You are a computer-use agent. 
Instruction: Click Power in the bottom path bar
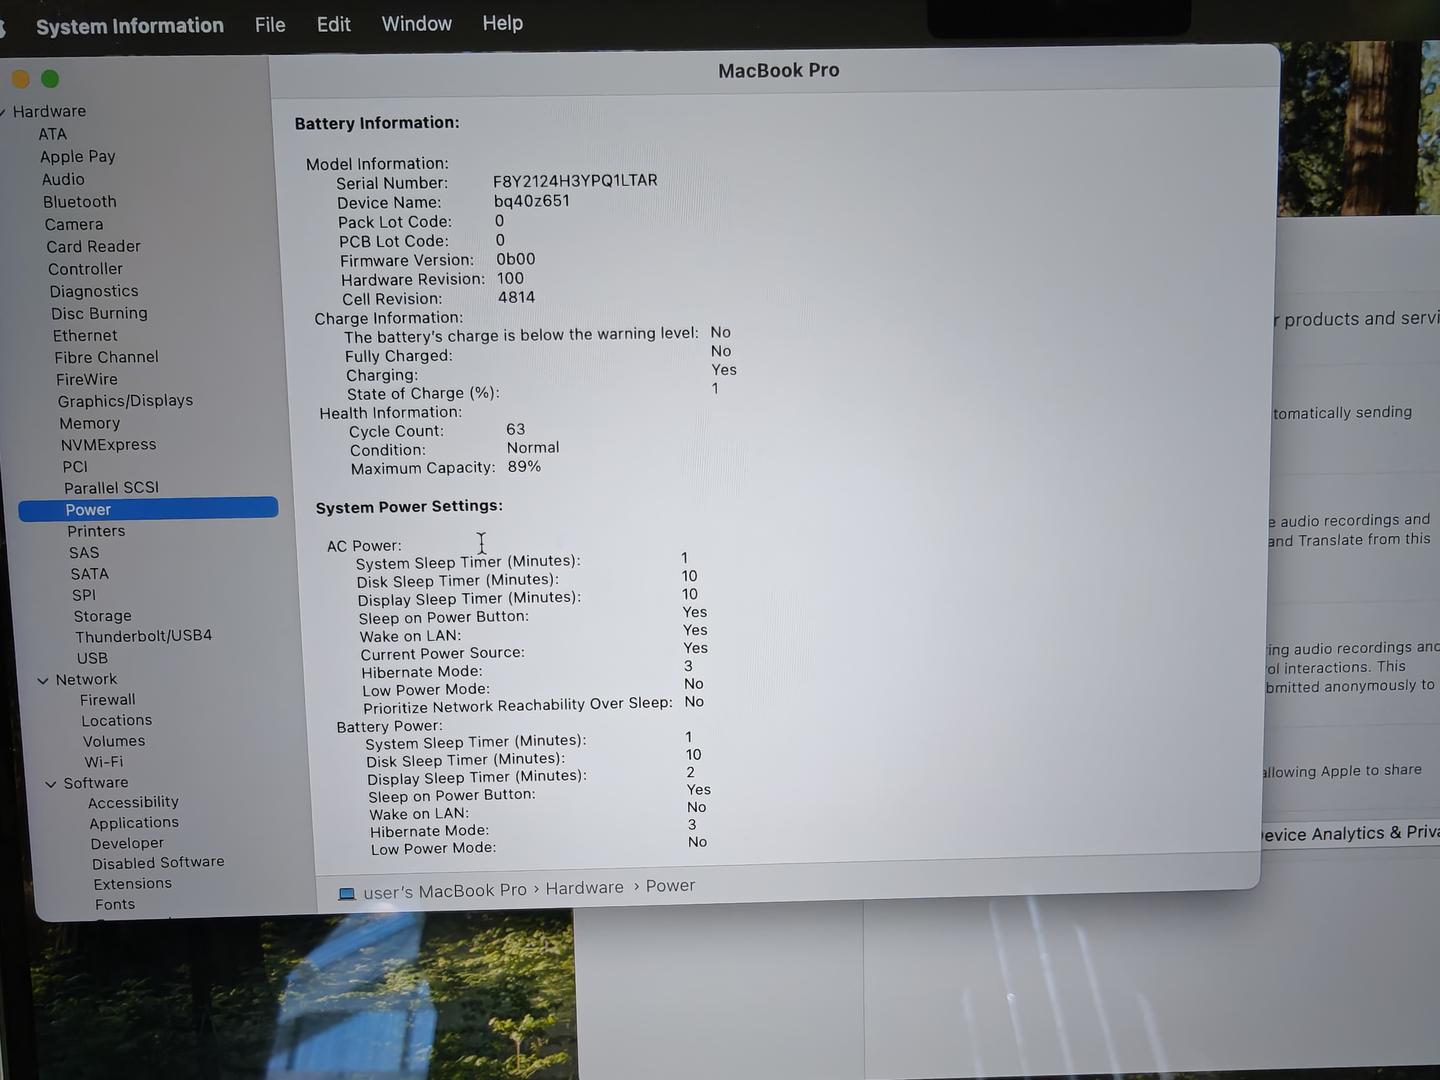(x=670, y=886)
